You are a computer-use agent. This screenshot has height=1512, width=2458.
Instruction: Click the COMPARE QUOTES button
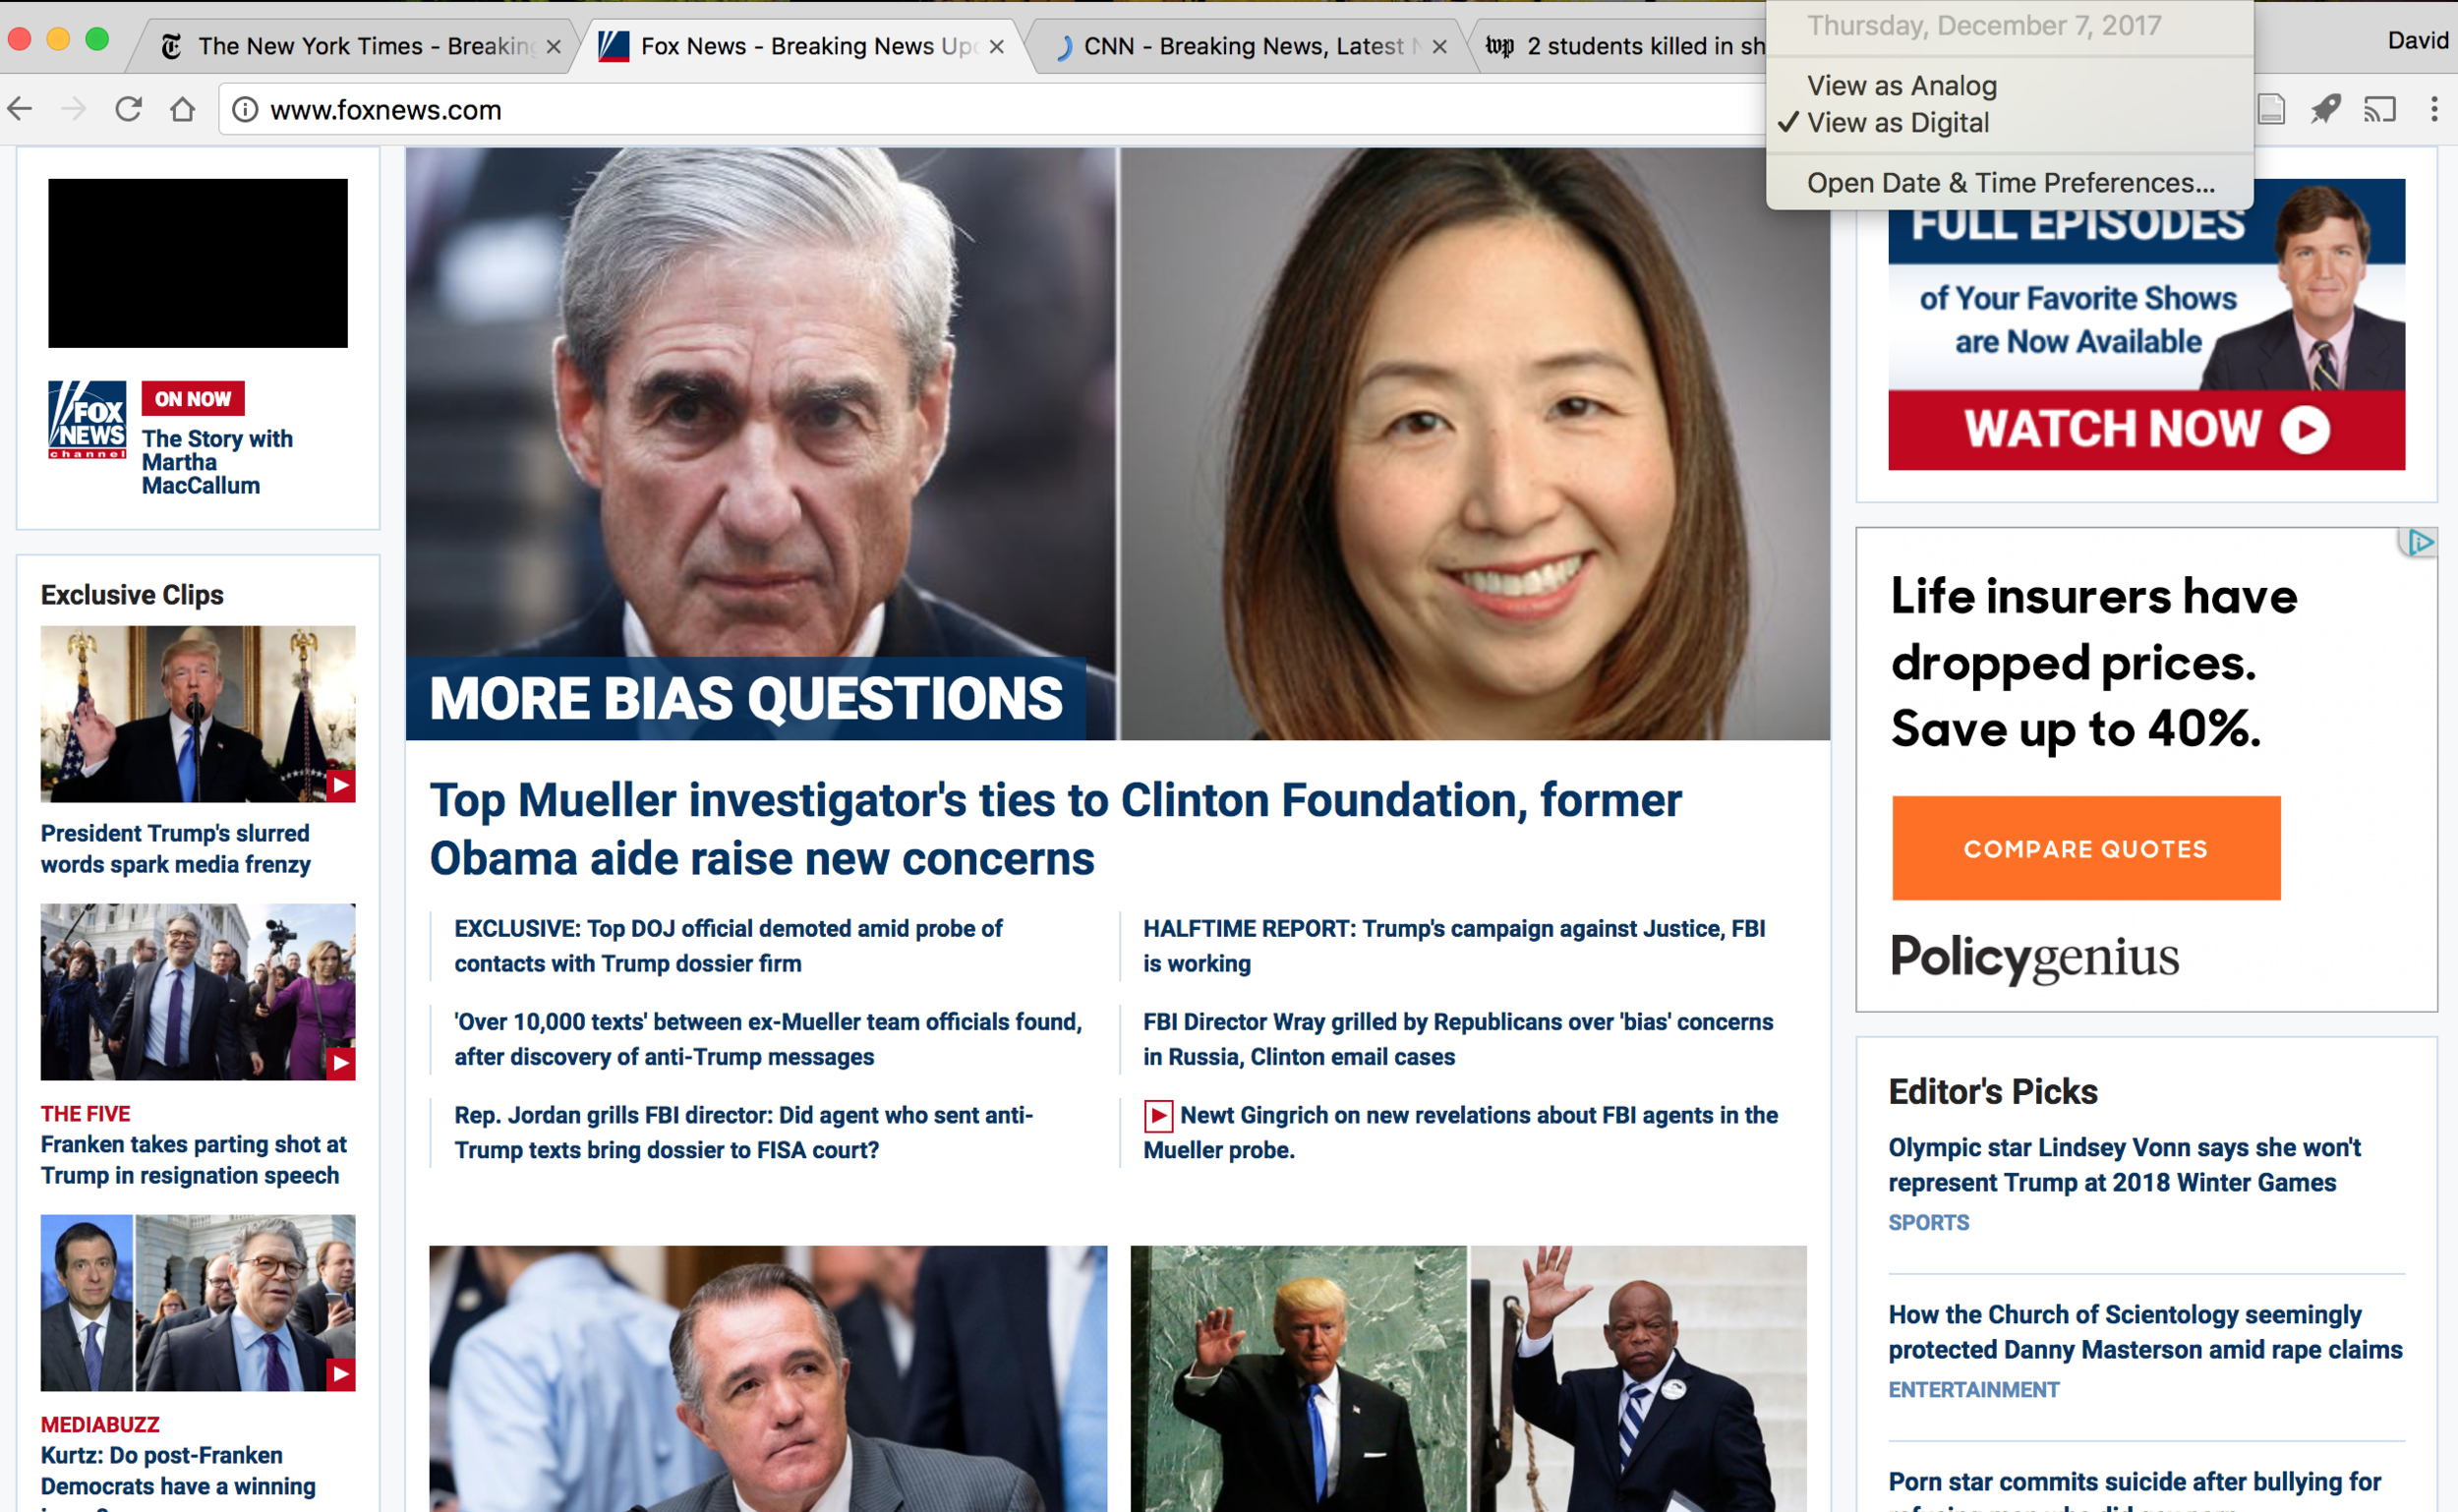[x=2086, y=848]
